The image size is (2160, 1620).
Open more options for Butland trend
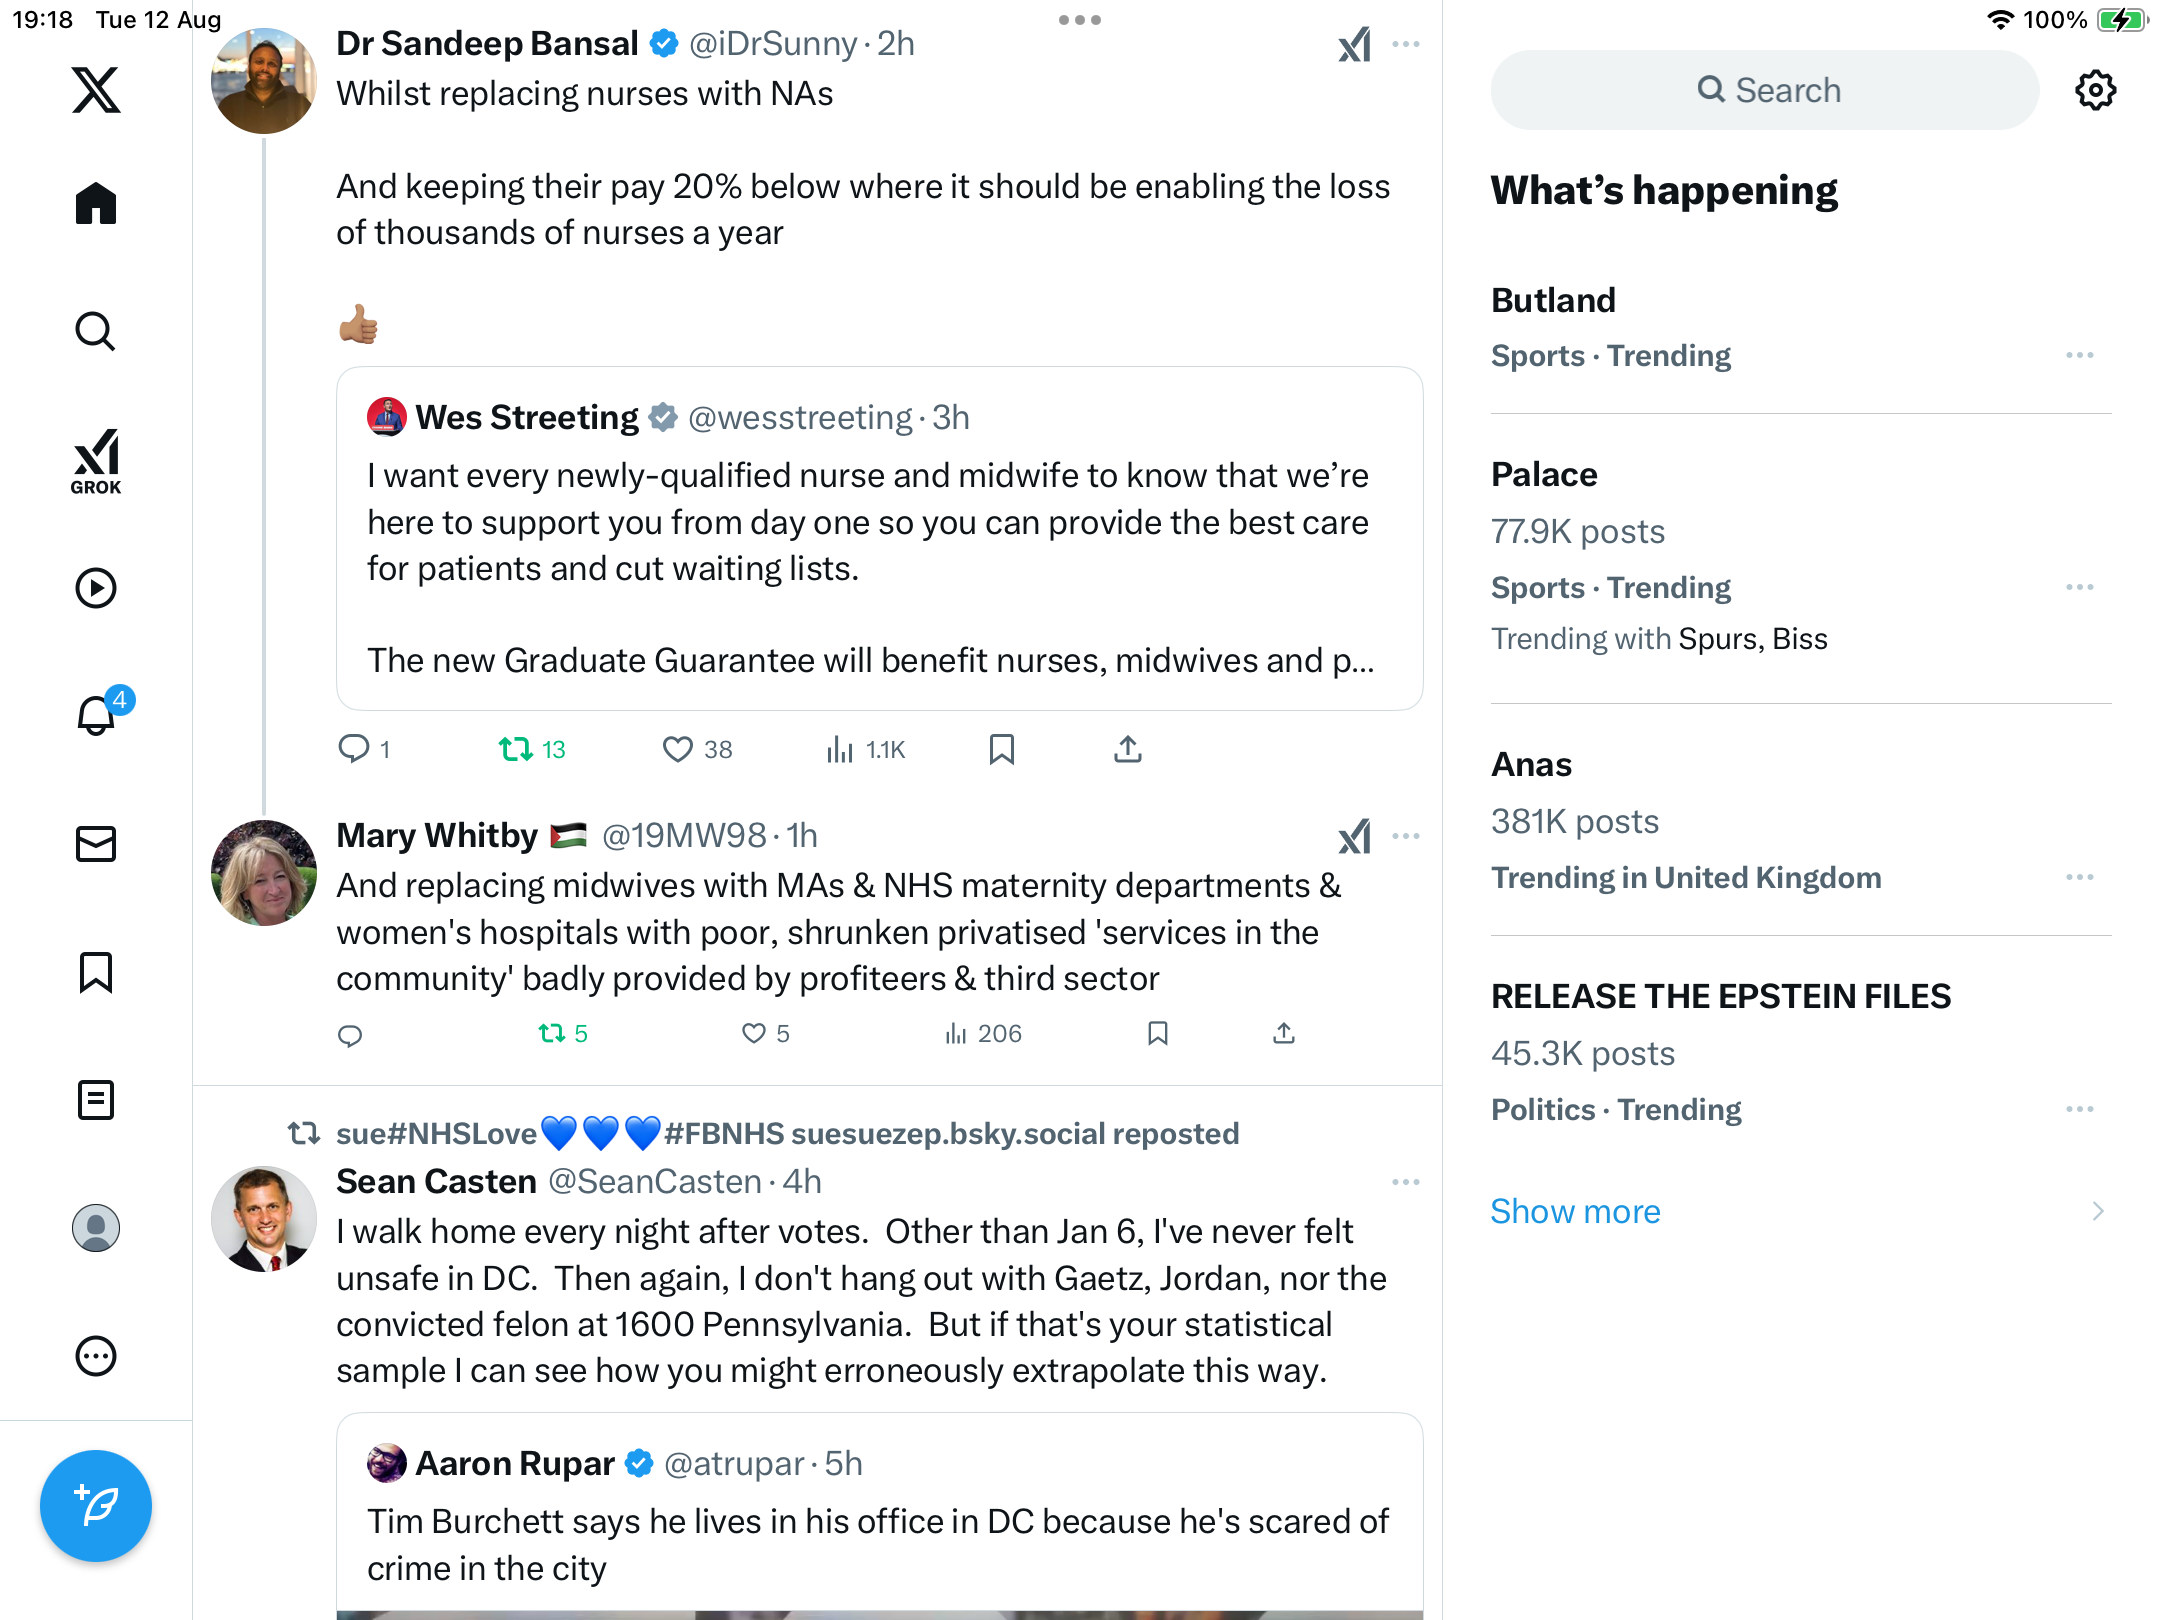click(2079, 356)
